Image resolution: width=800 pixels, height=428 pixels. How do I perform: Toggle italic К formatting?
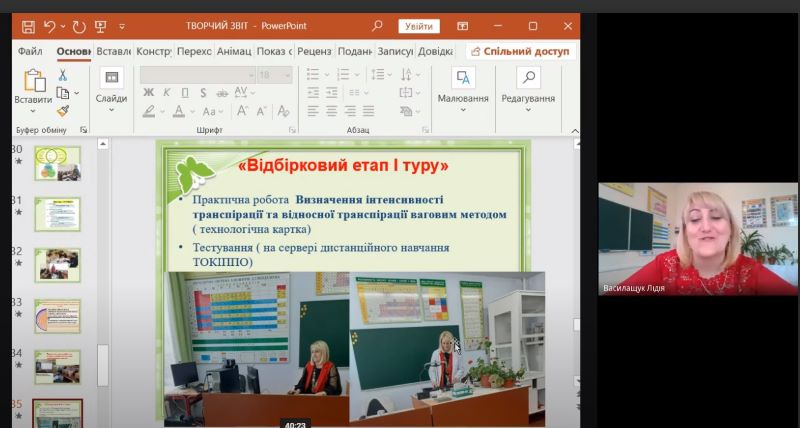166,92
